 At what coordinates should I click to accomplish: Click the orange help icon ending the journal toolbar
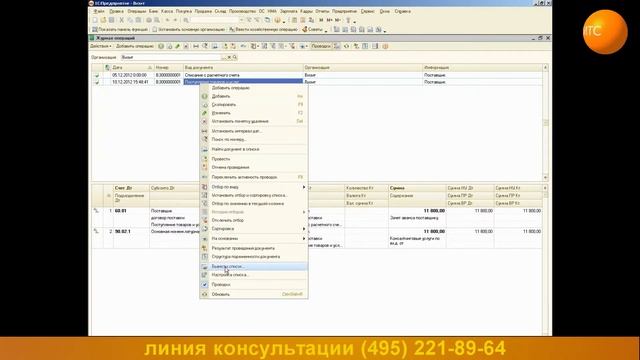(x=385, y=46)
